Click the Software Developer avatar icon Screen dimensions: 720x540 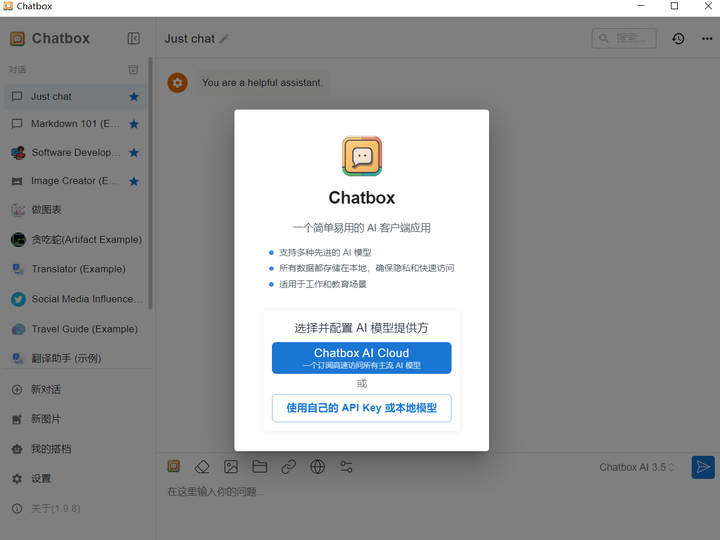pos(18,152)
